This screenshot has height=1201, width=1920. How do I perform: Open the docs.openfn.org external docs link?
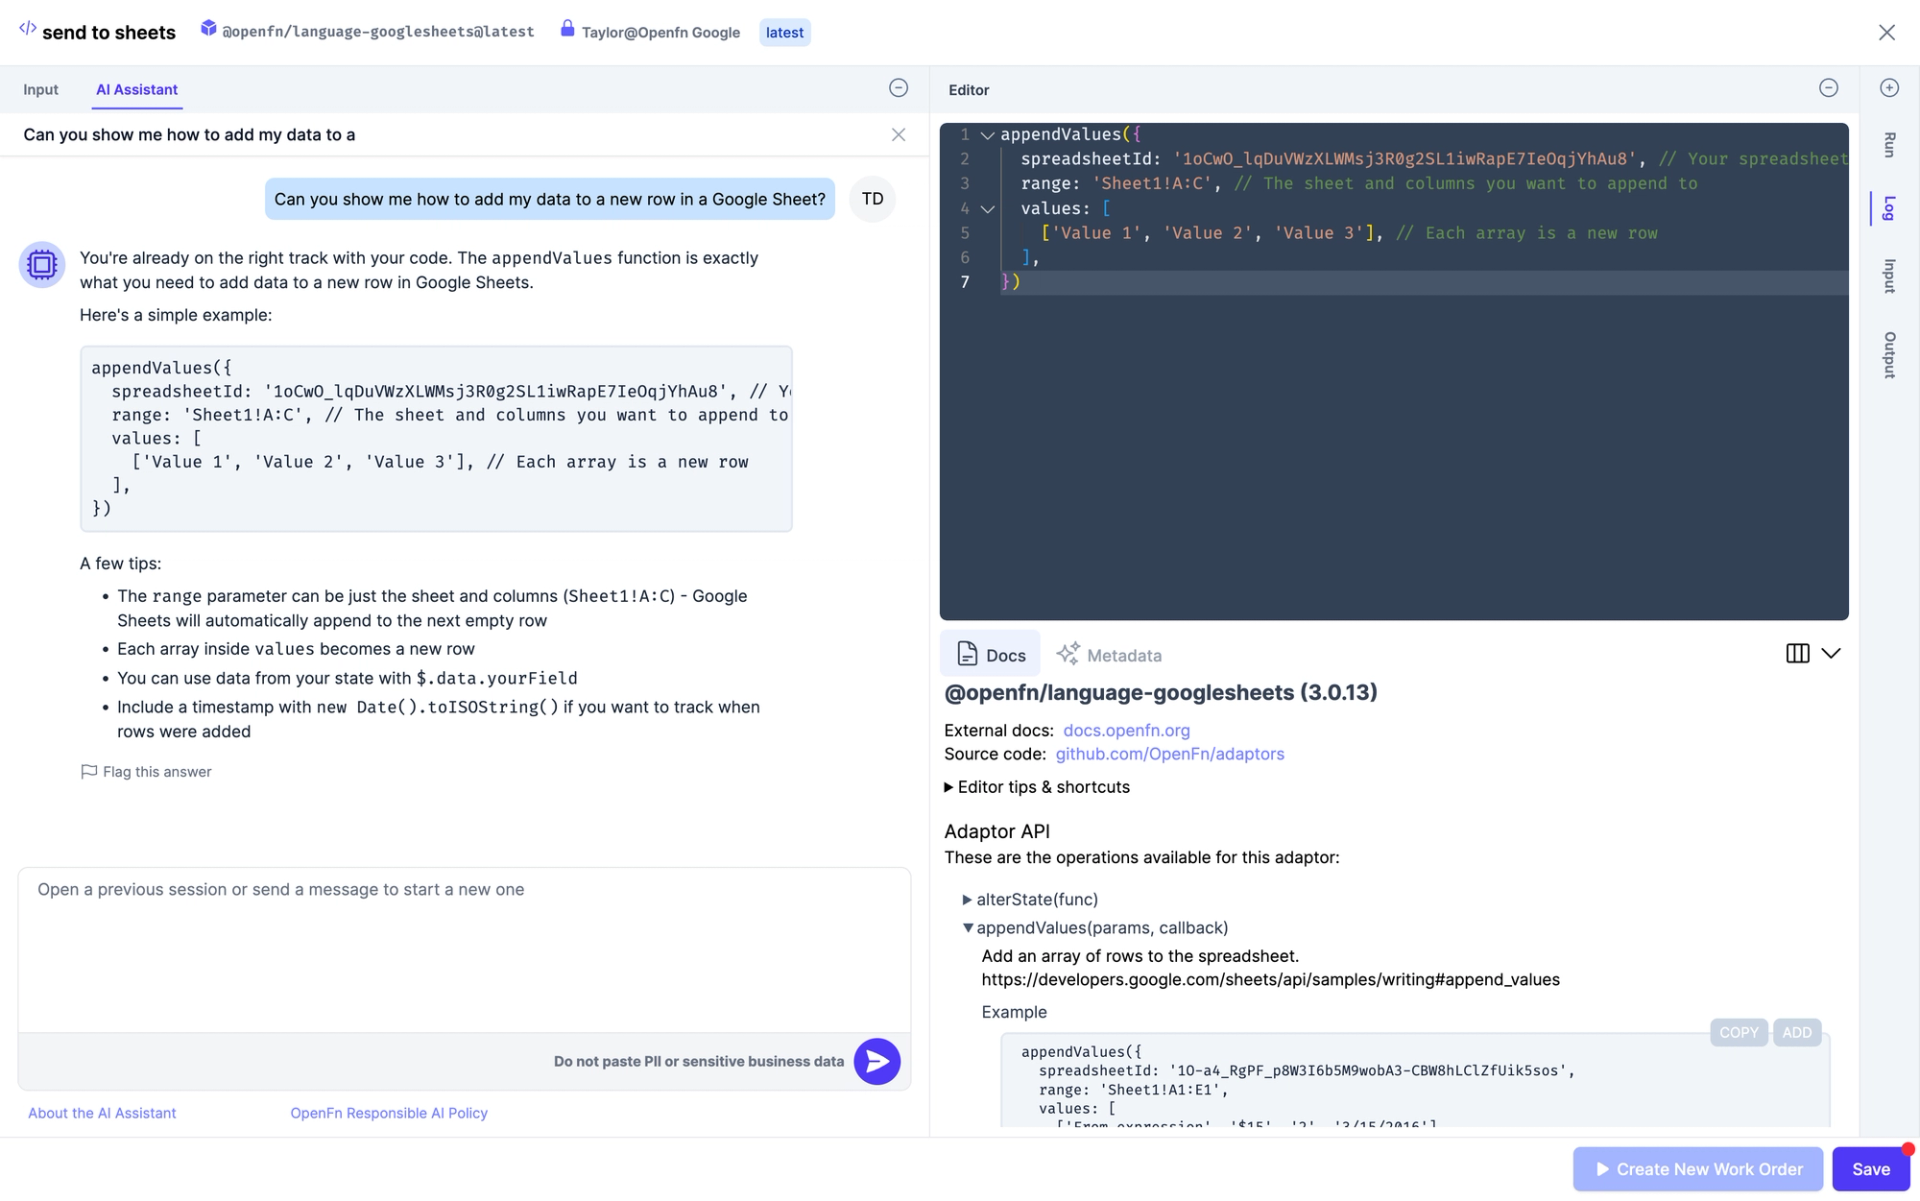pyautogui.click(x=1126, y=730)
